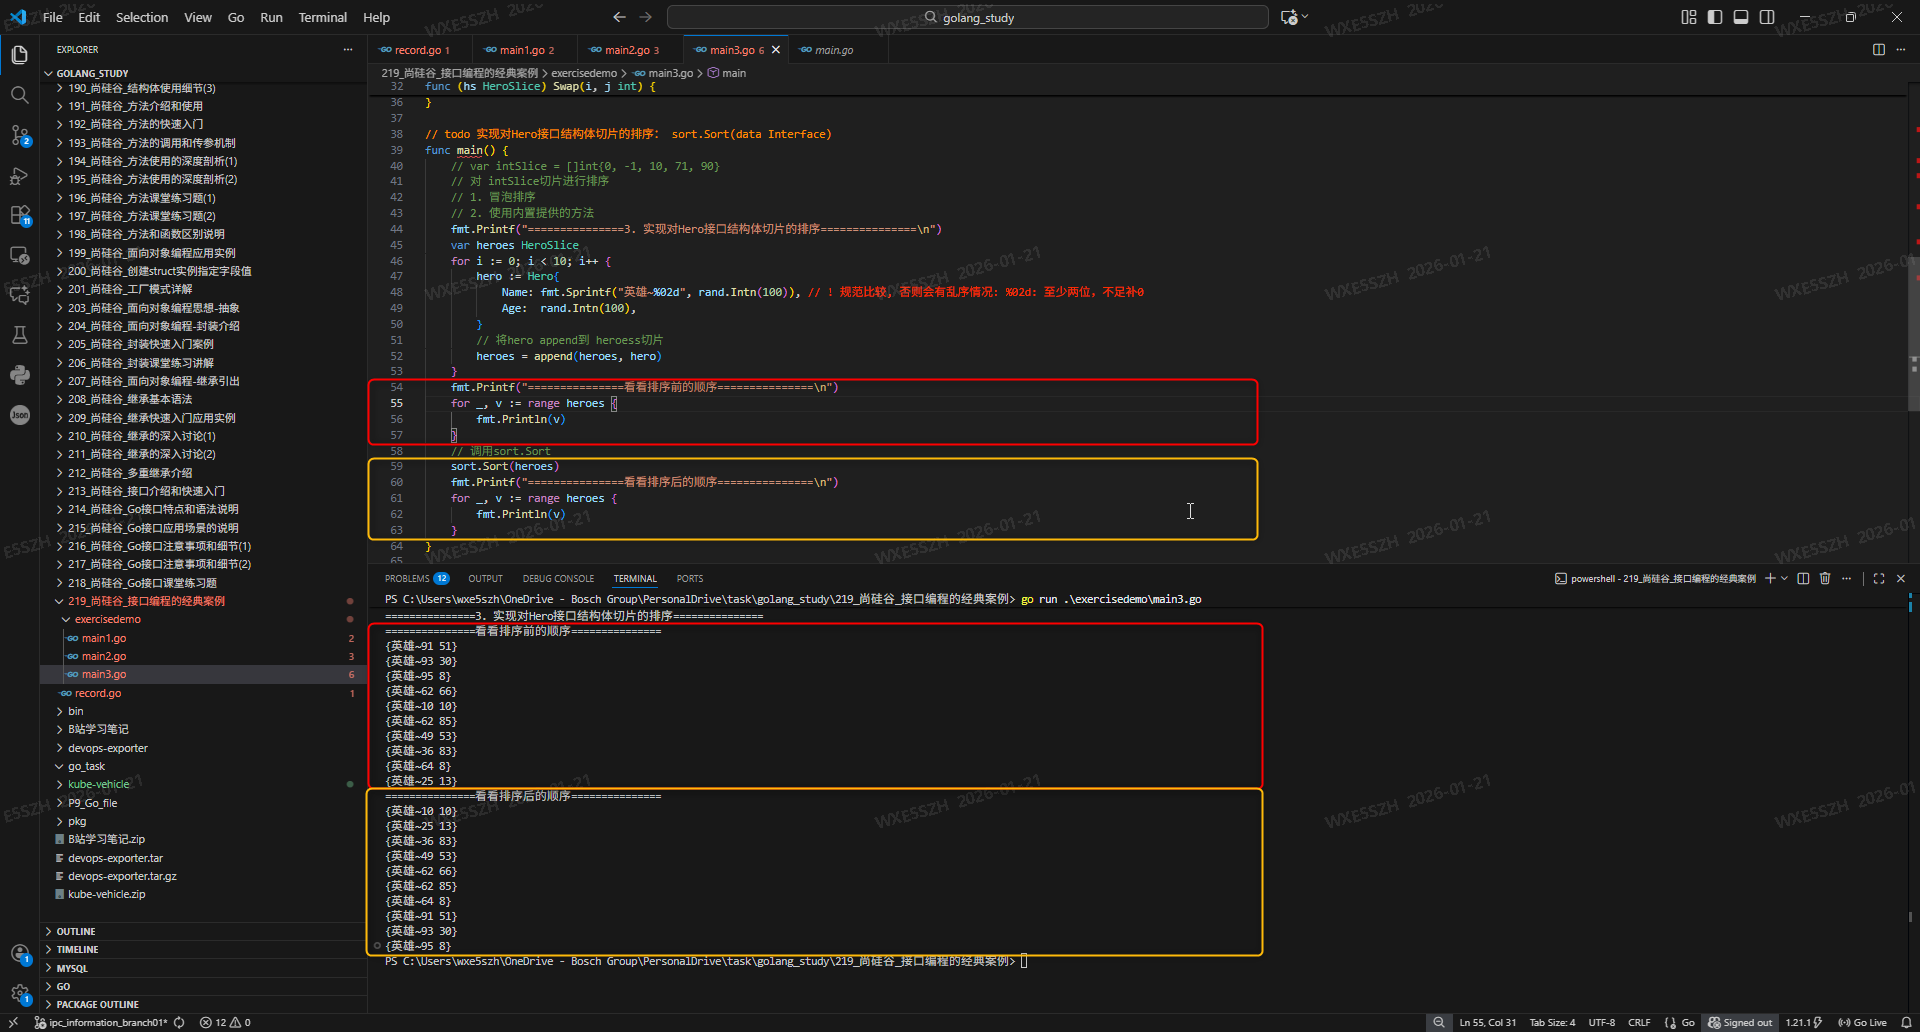The height and width of the screenshot is (1032, 1920).
Task: Kill the active powershell terminal with trash icon
Action: click(1826, 578)
